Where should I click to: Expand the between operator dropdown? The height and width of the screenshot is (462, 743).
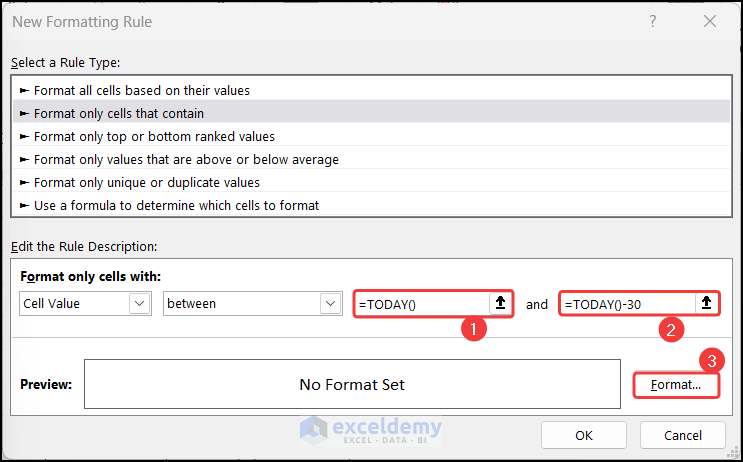point(330,304)
